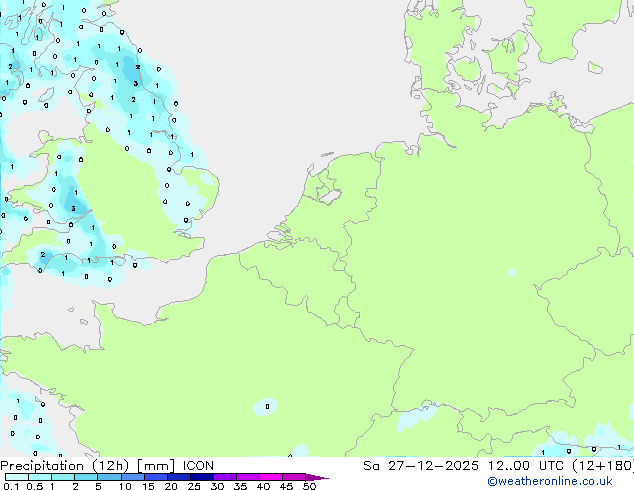Click the "25" legend scale label
The height and width of the screenshot is (490, 634).
[194, 486]
